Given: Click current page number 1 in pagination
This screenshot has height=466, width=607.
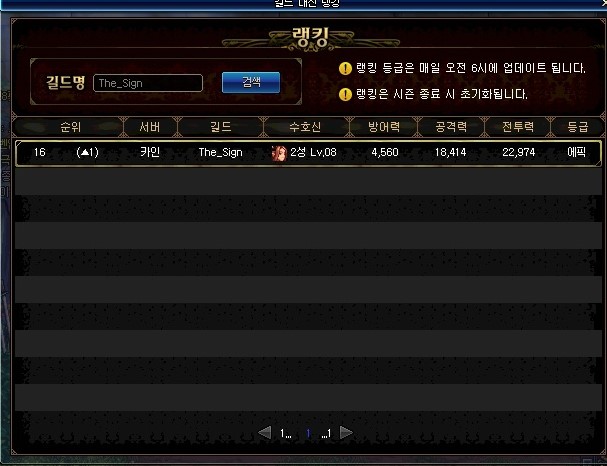Looking at the screenshot, I should coord(308,433).
